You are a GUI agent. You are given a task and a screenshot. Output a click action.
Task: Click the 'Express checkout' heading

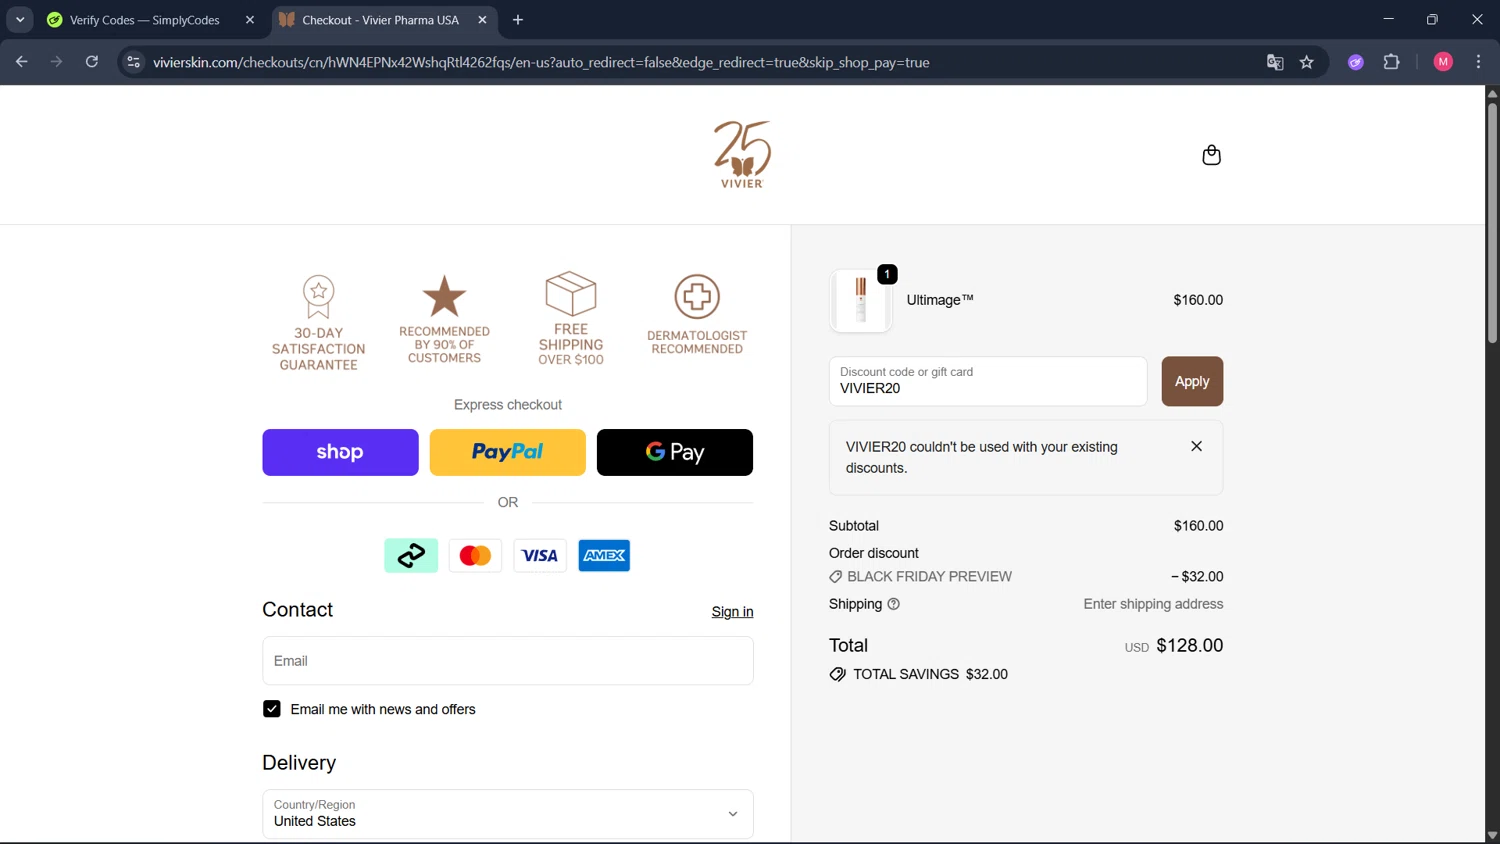point(508,405)
